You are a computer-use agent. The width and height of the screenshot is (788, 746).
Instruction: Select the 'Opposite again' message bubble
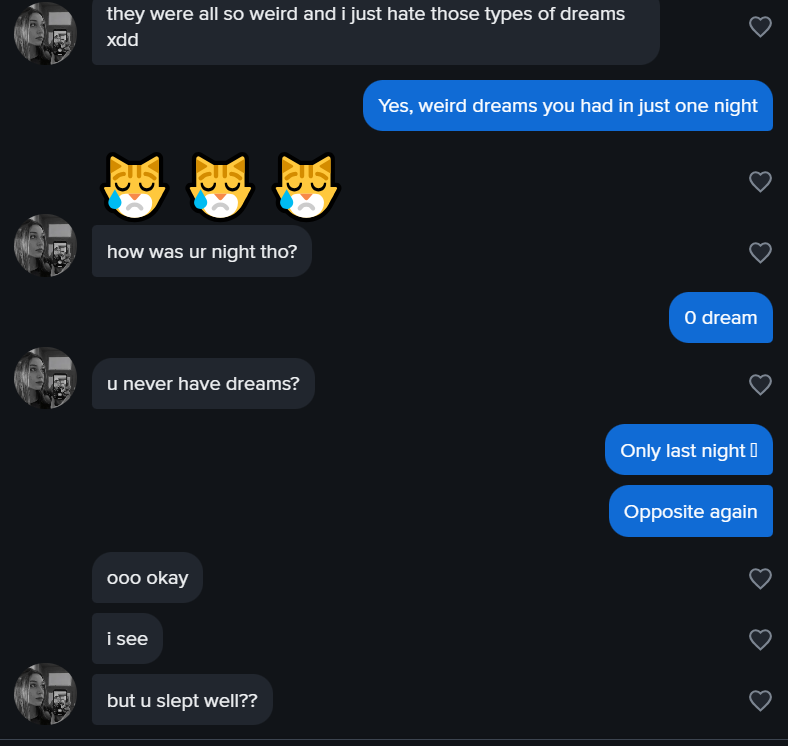[691, 511]
